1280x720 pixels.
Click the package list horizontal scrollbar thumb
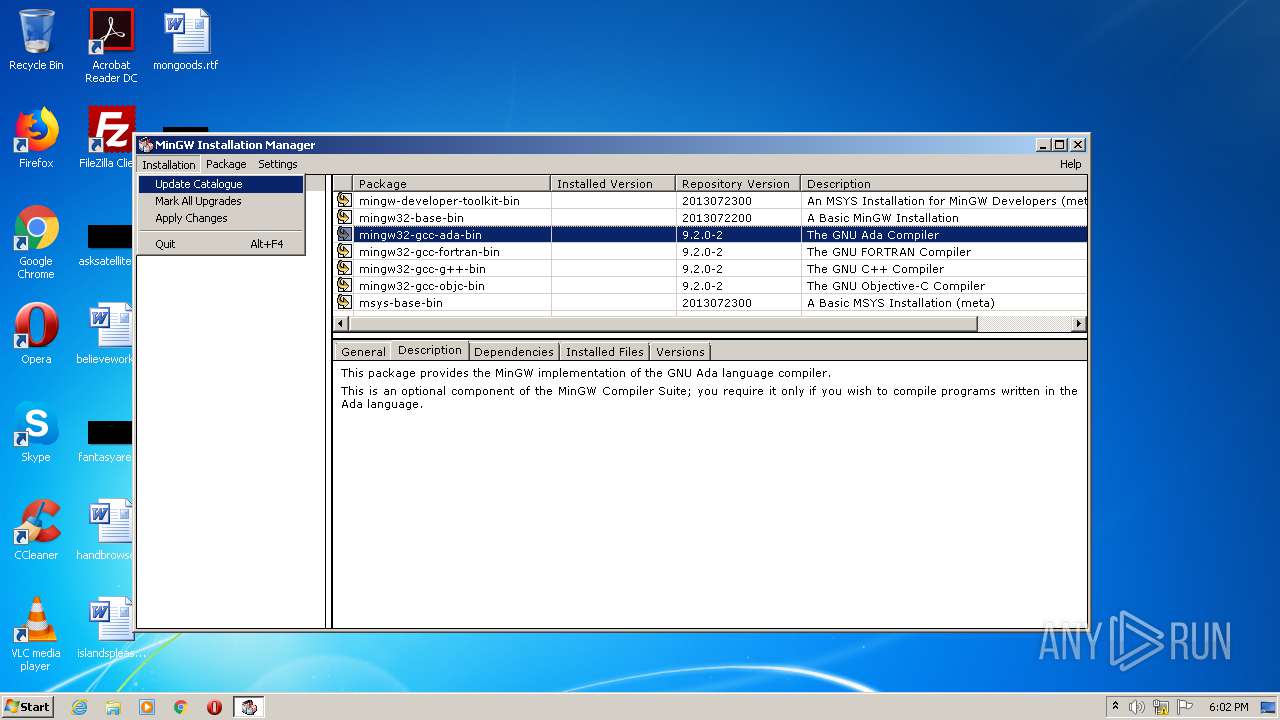(663, 324)
